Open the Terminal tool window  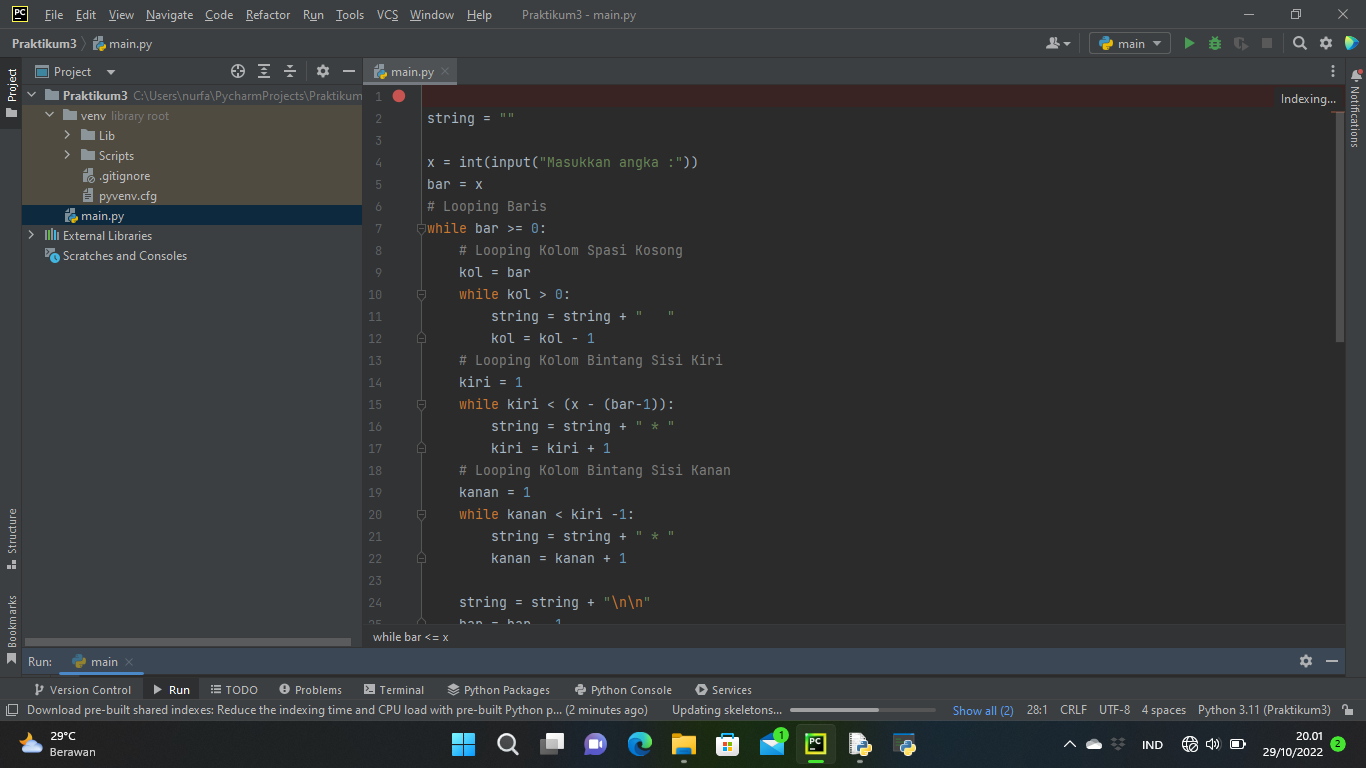(394, 689)
